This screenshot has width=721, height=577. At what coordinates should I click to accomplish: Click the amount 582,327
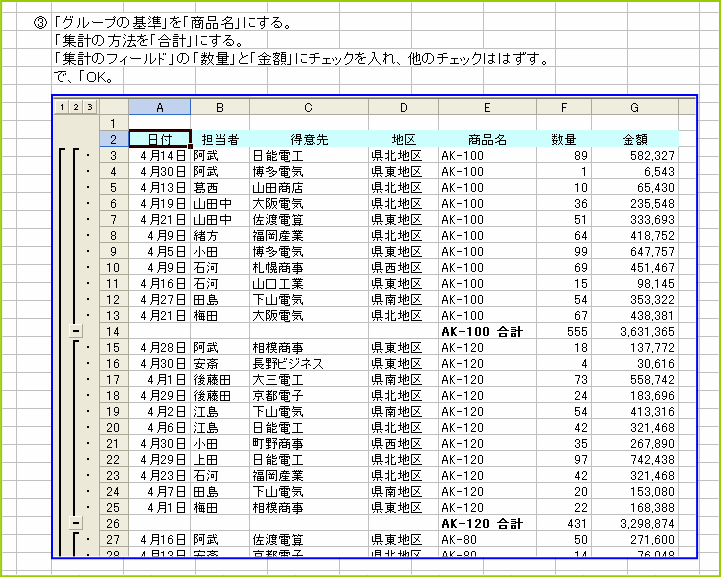pyautogui.click(x=635, y=155)
